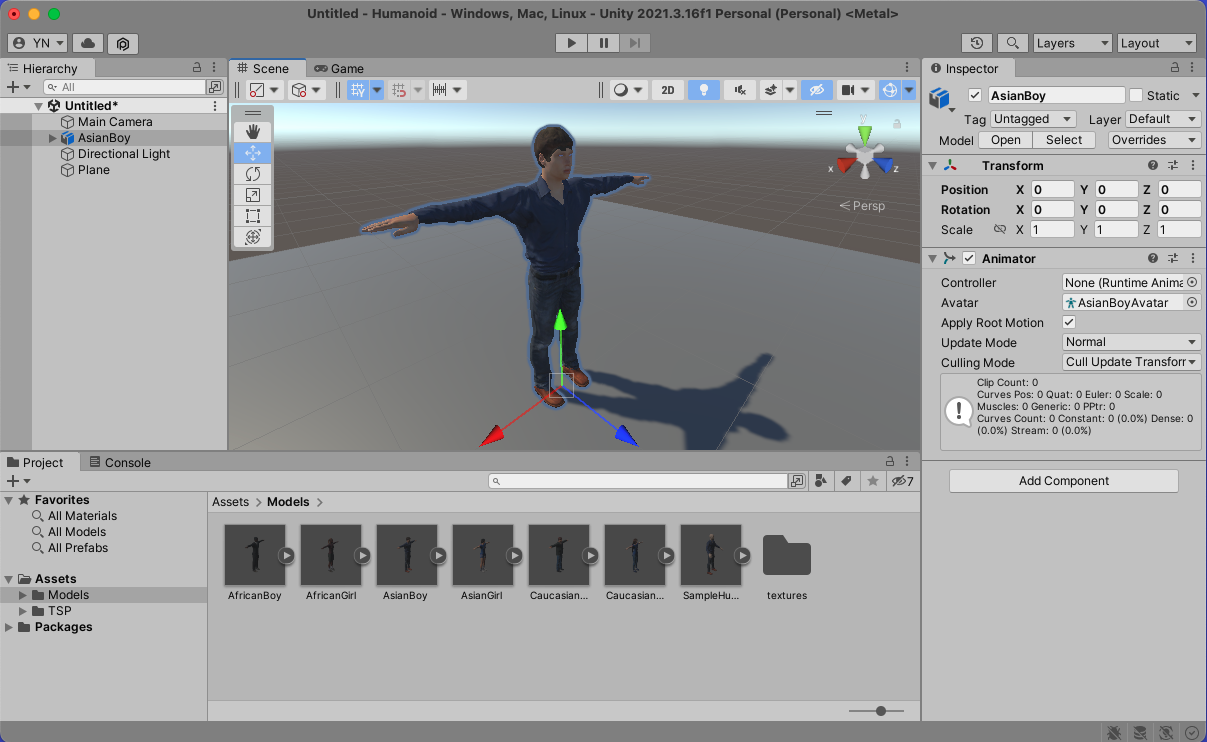This screenshot has width=1207, height=742.
Task: Switch to the Console tab
Action: click(120, 463)
